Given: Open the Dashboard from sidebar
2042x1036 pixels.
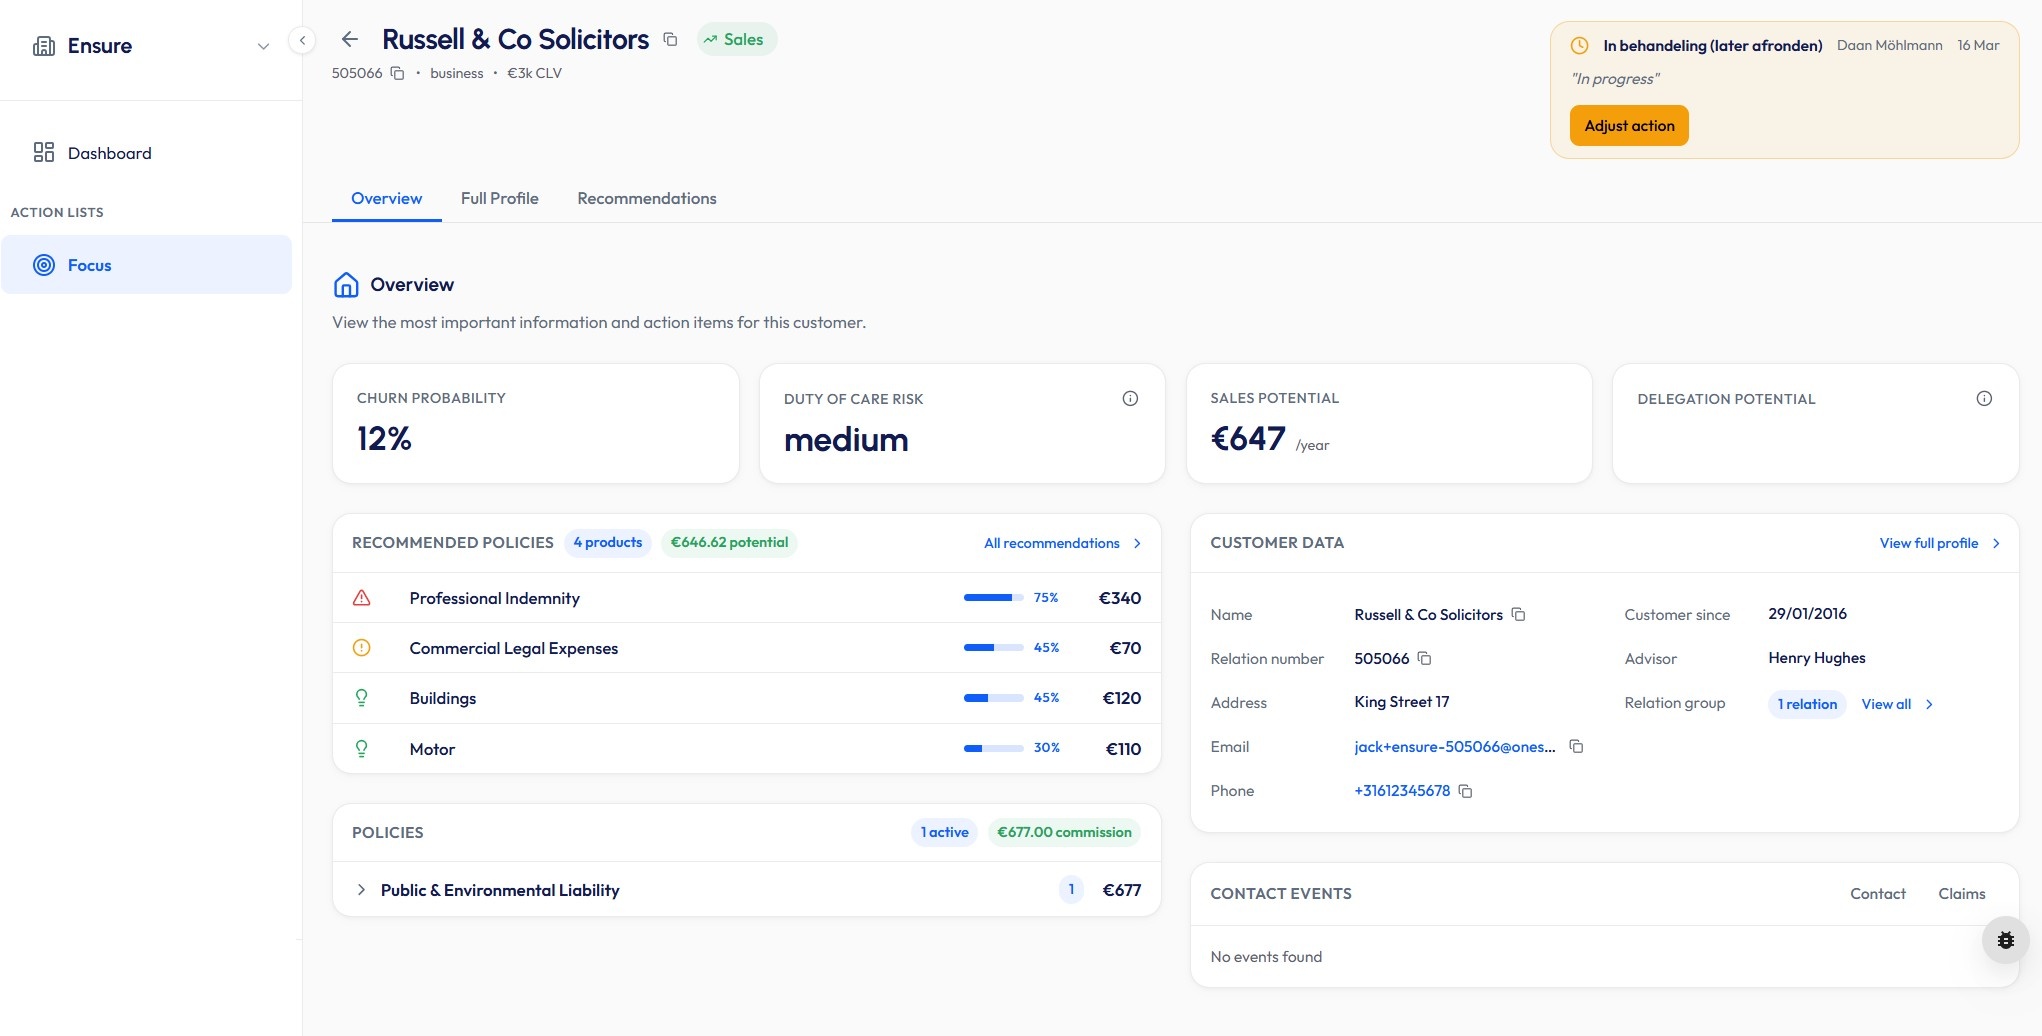Looking at the screenshot, I should [x=109, y=153].
